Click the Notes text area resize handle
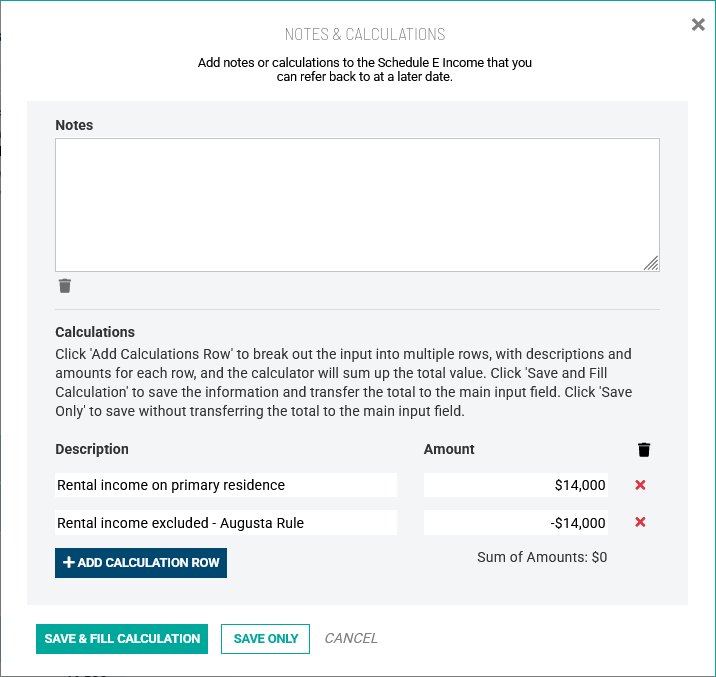716x677 pixels. pos(651,263)
